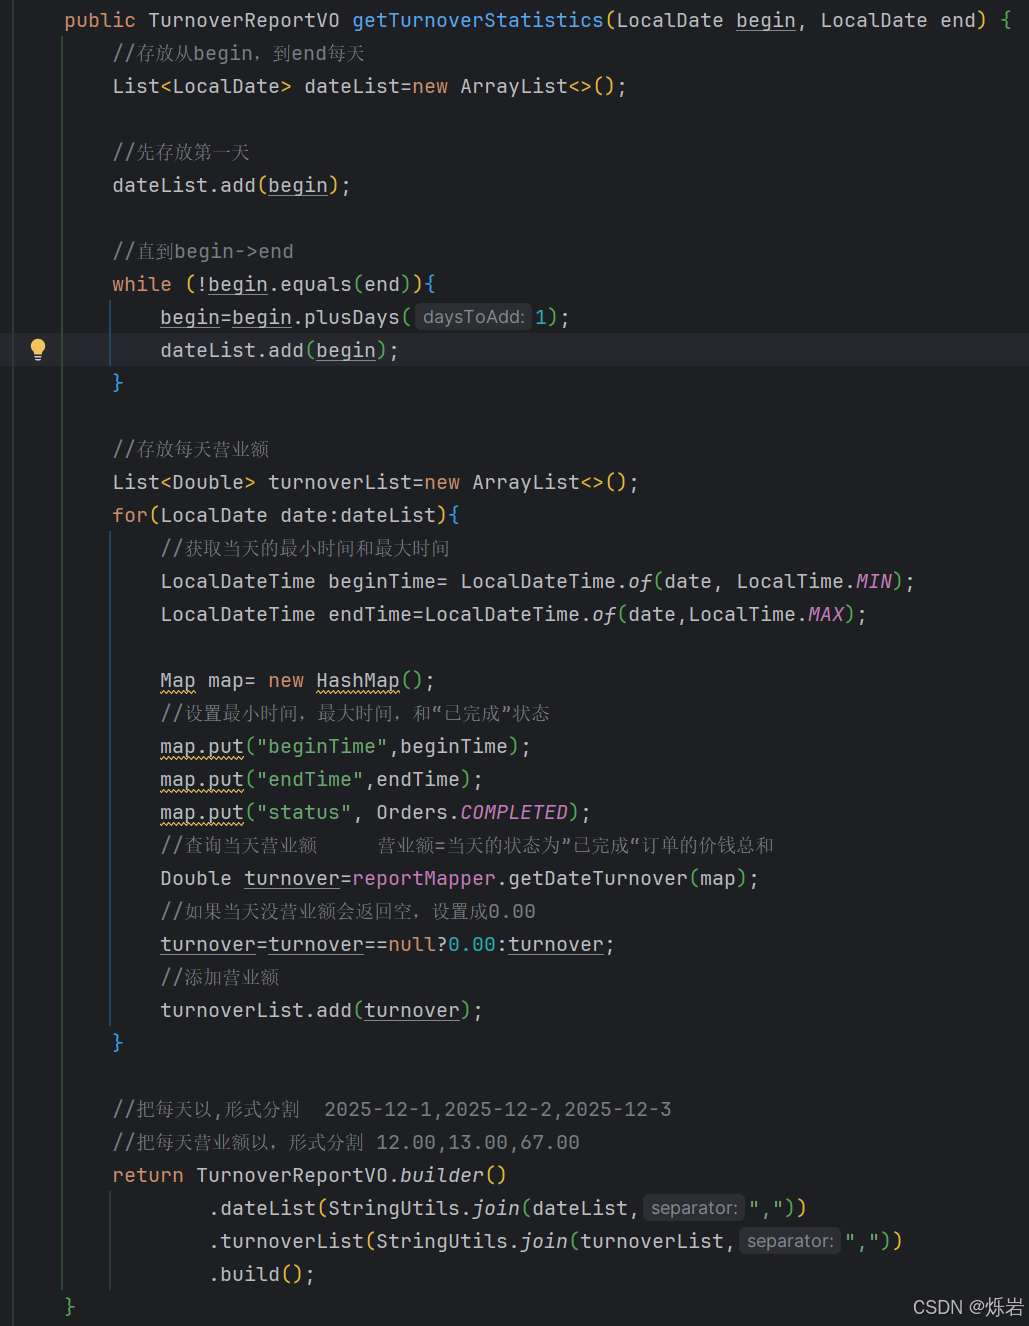This screenshot has height=1326, width=1029.
Task: Click the MAX constant of LocalTime
Action: [826, 614]
